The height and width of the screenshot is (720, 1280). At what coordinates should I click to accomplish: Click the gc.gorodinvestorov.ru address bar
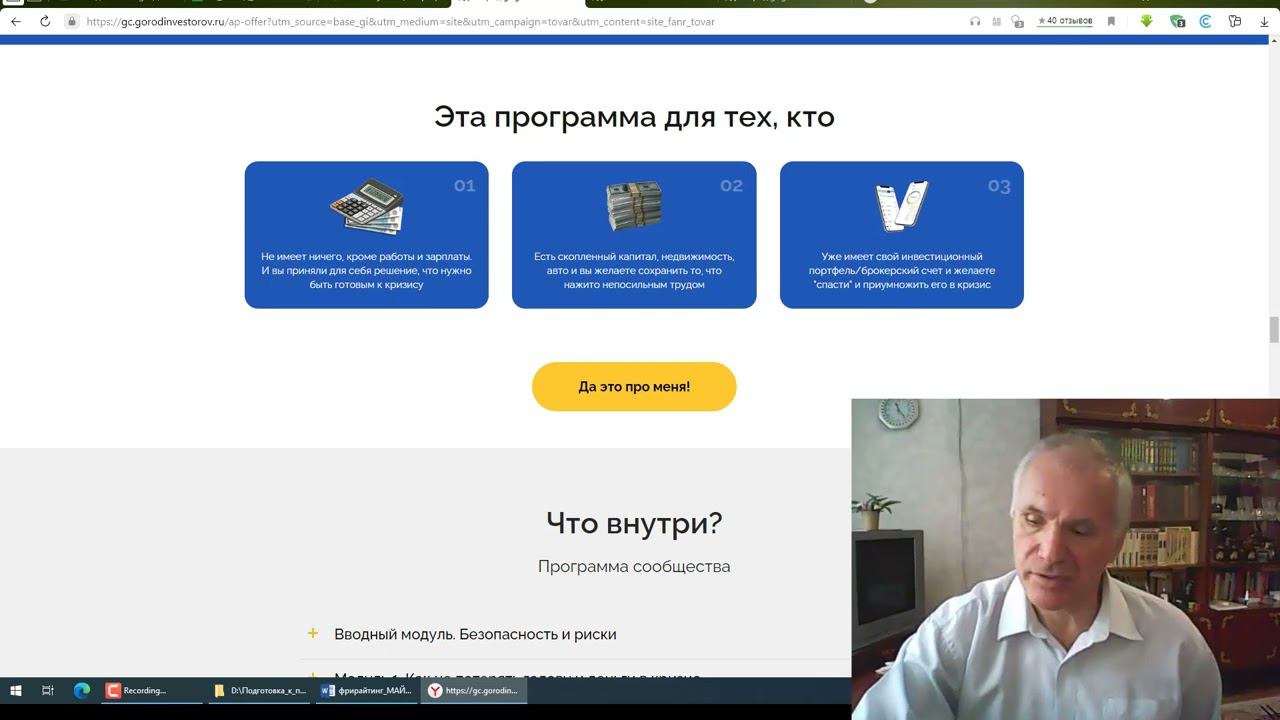pyautogui.click(x=400, y=21)
